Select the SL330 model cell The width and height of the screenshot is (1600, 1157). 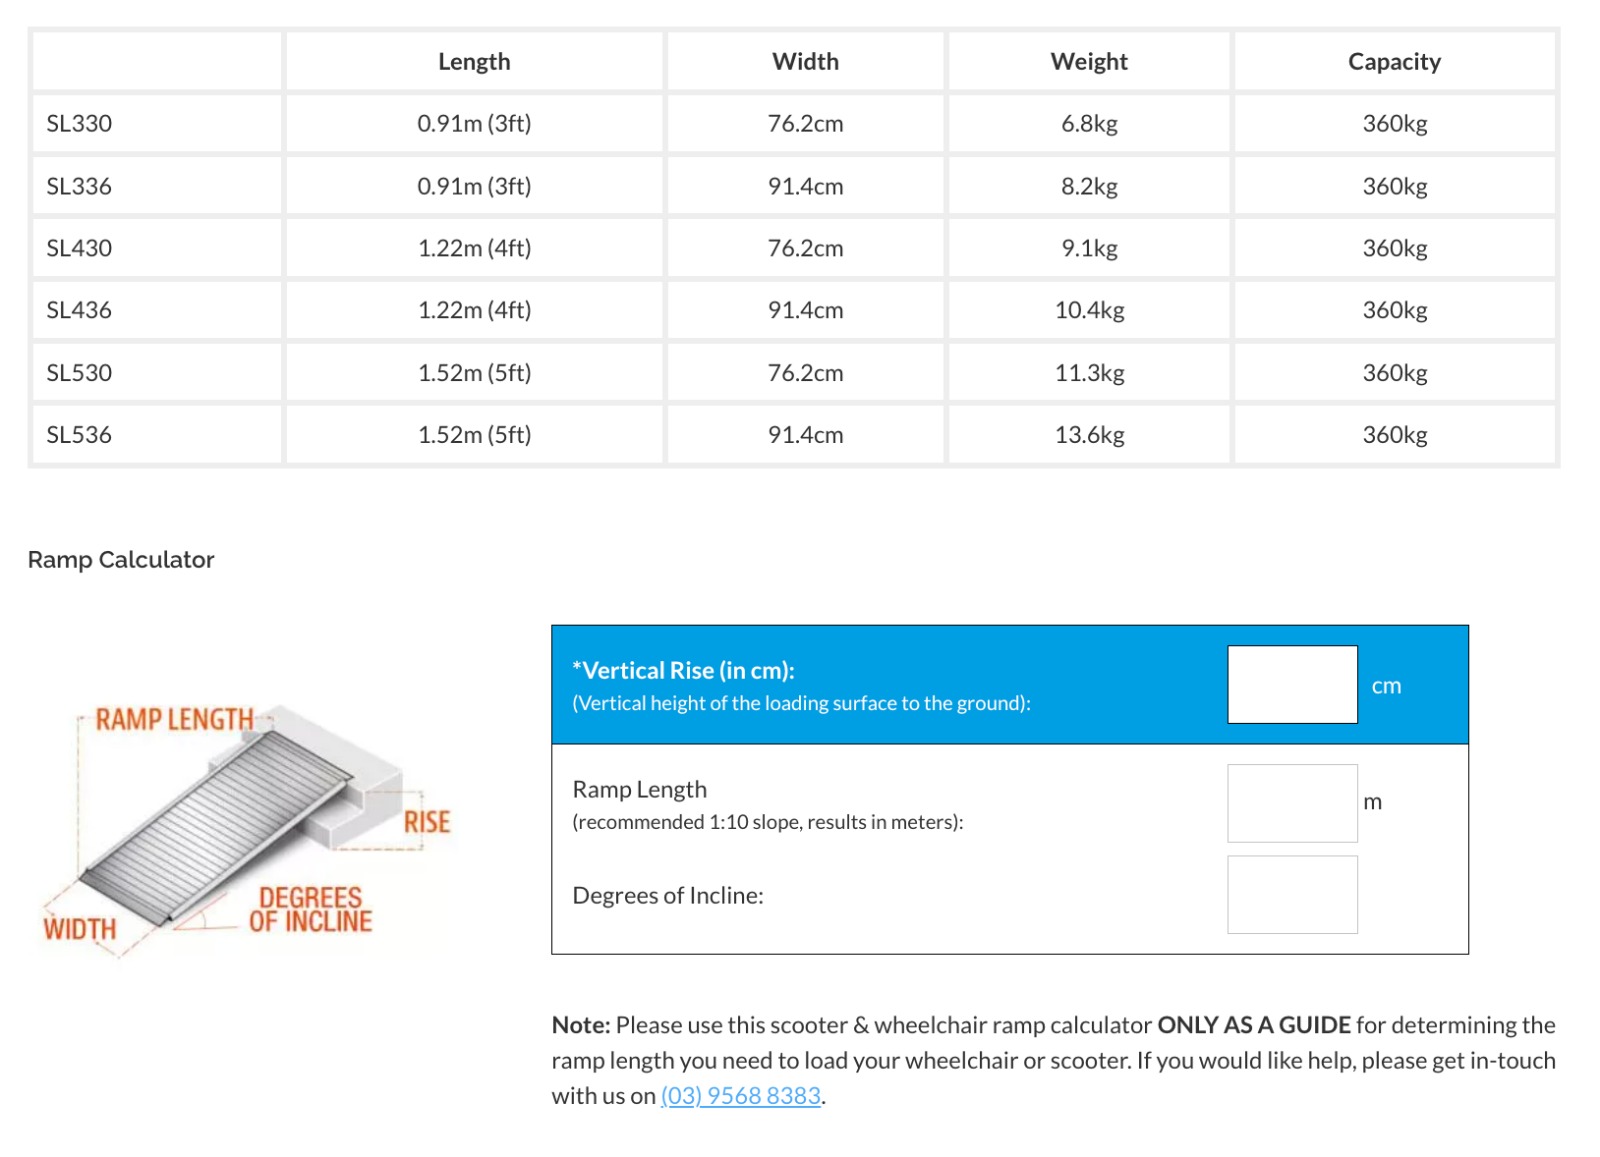pos(79,124)
